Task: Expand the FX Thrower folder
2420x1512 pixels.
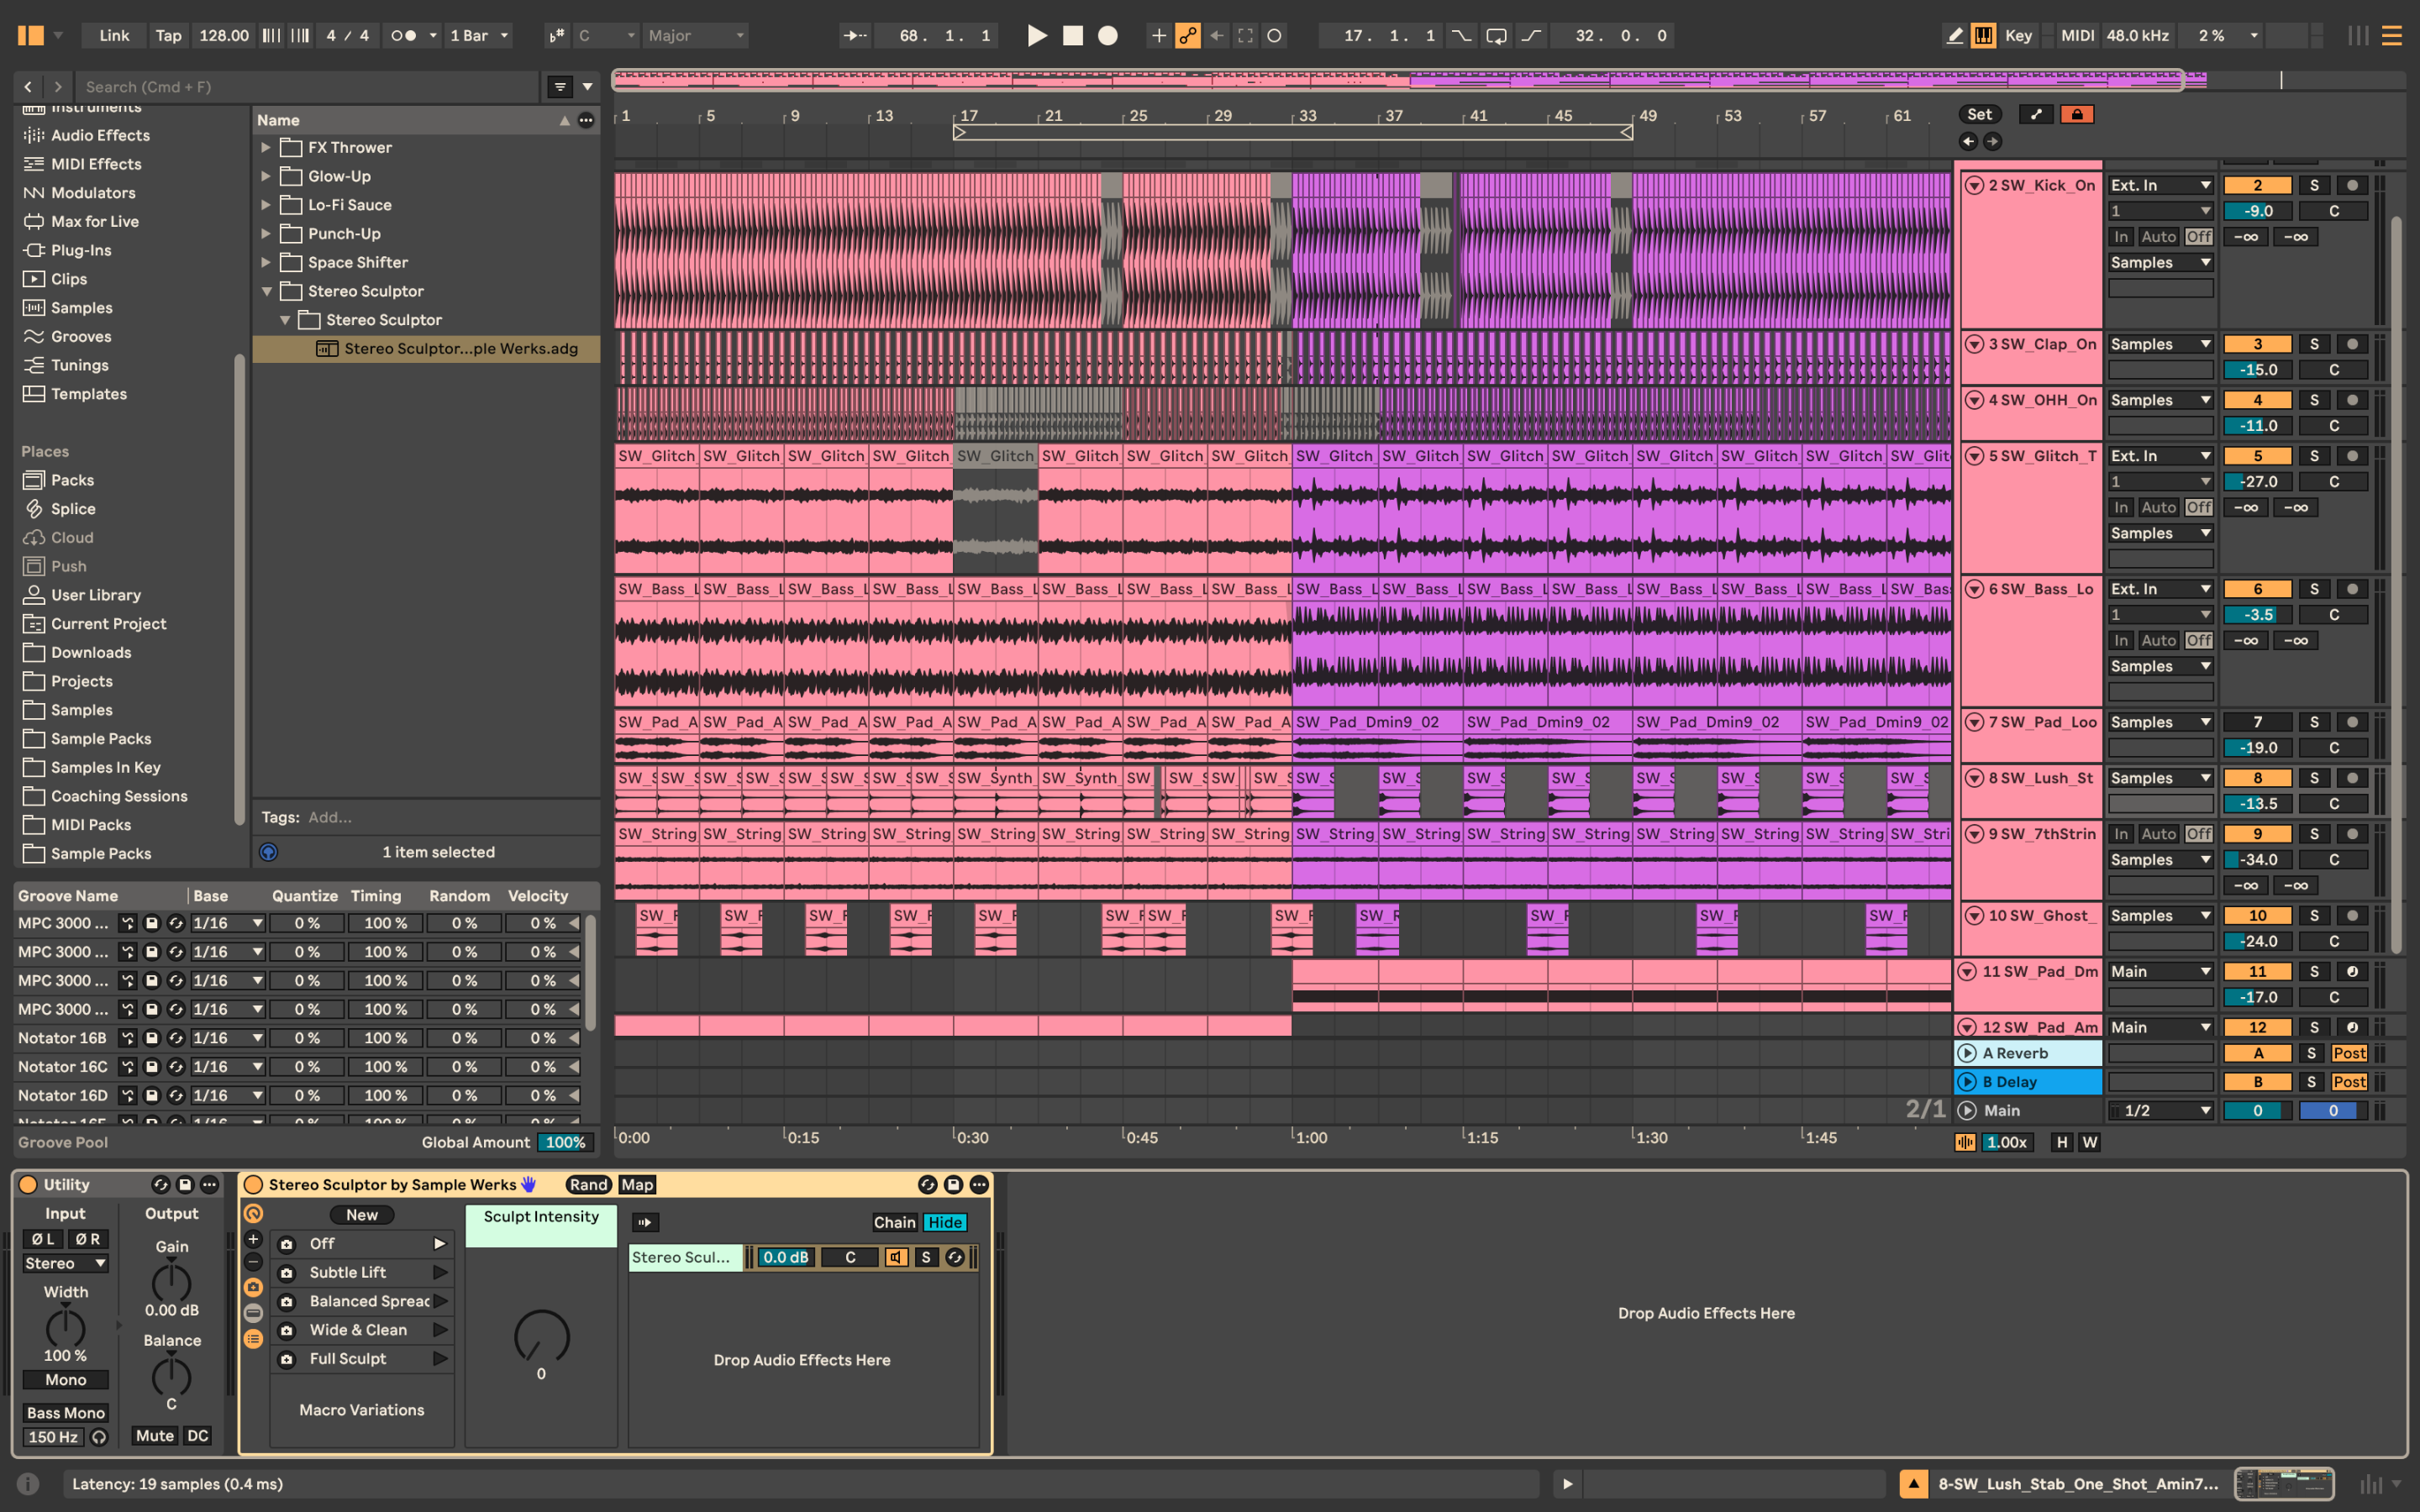Action: point(266,147)
